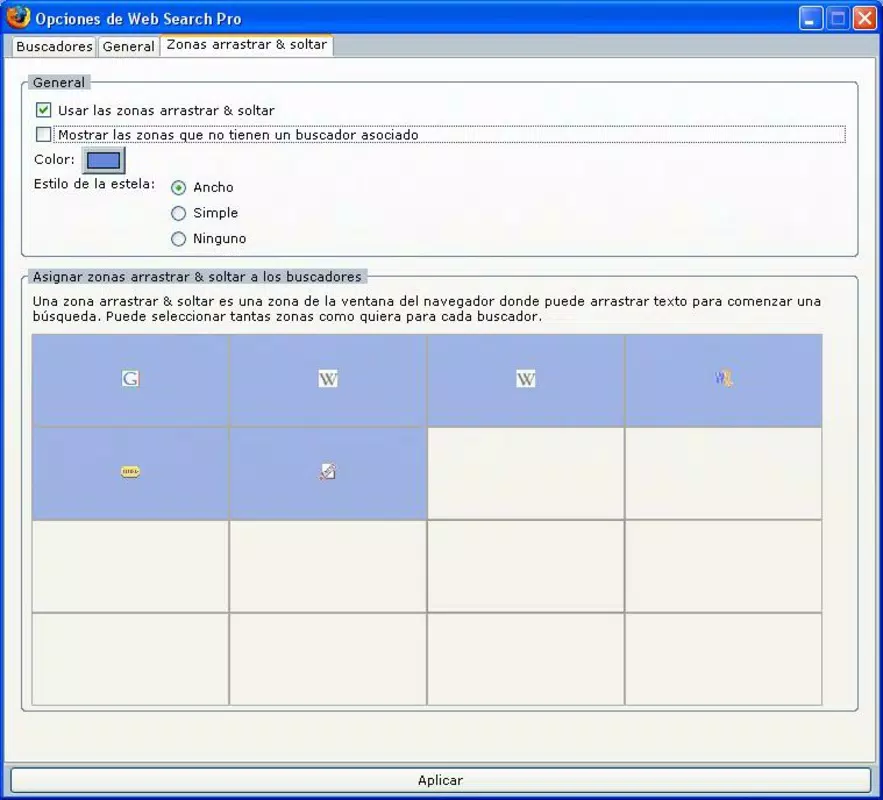Viewport: 883px width, 800px height.
Task: Click the 'Estilo de la estela:' label
Action: point(94,184)
